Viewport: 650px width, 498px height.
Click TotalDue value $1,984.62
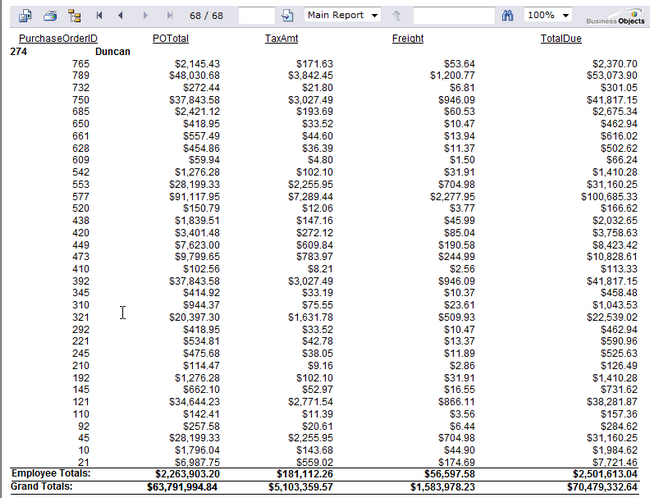pos(615,450)
